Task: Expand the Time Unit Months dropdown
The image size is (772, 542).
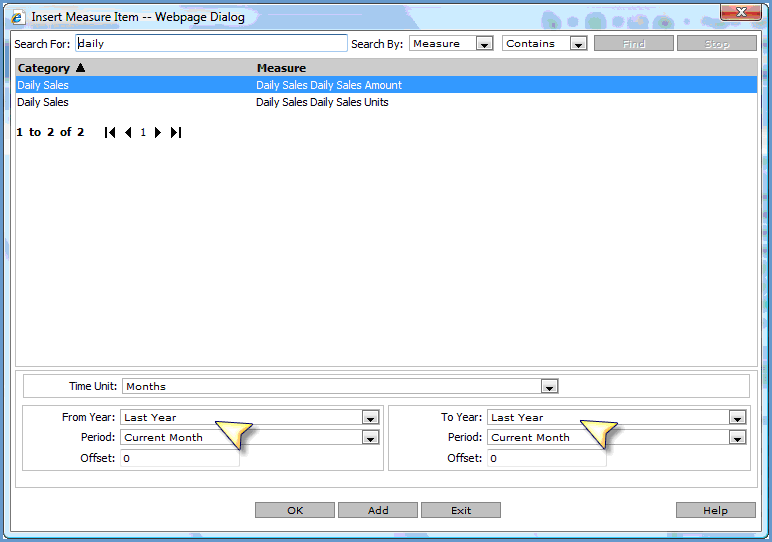Action: (548, 386)
